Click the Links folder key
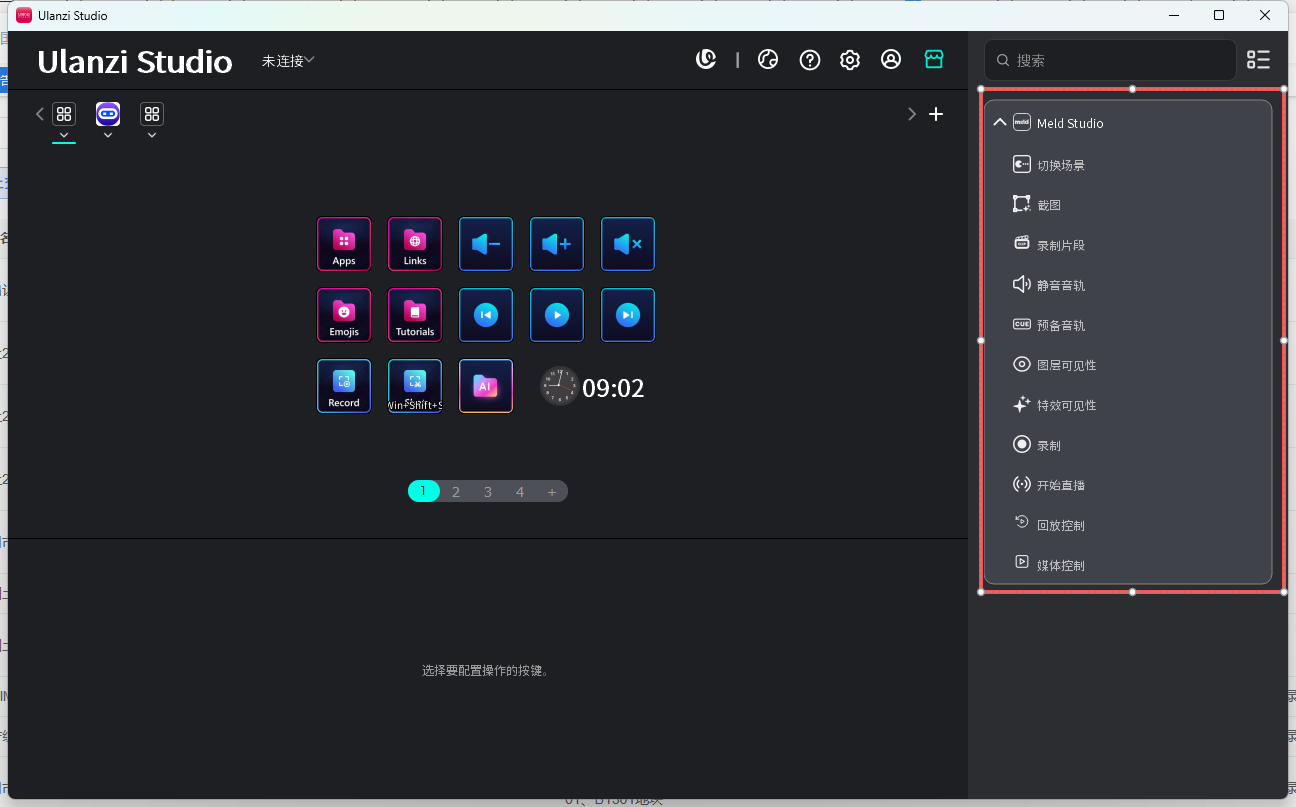 [x=414, y=244]
